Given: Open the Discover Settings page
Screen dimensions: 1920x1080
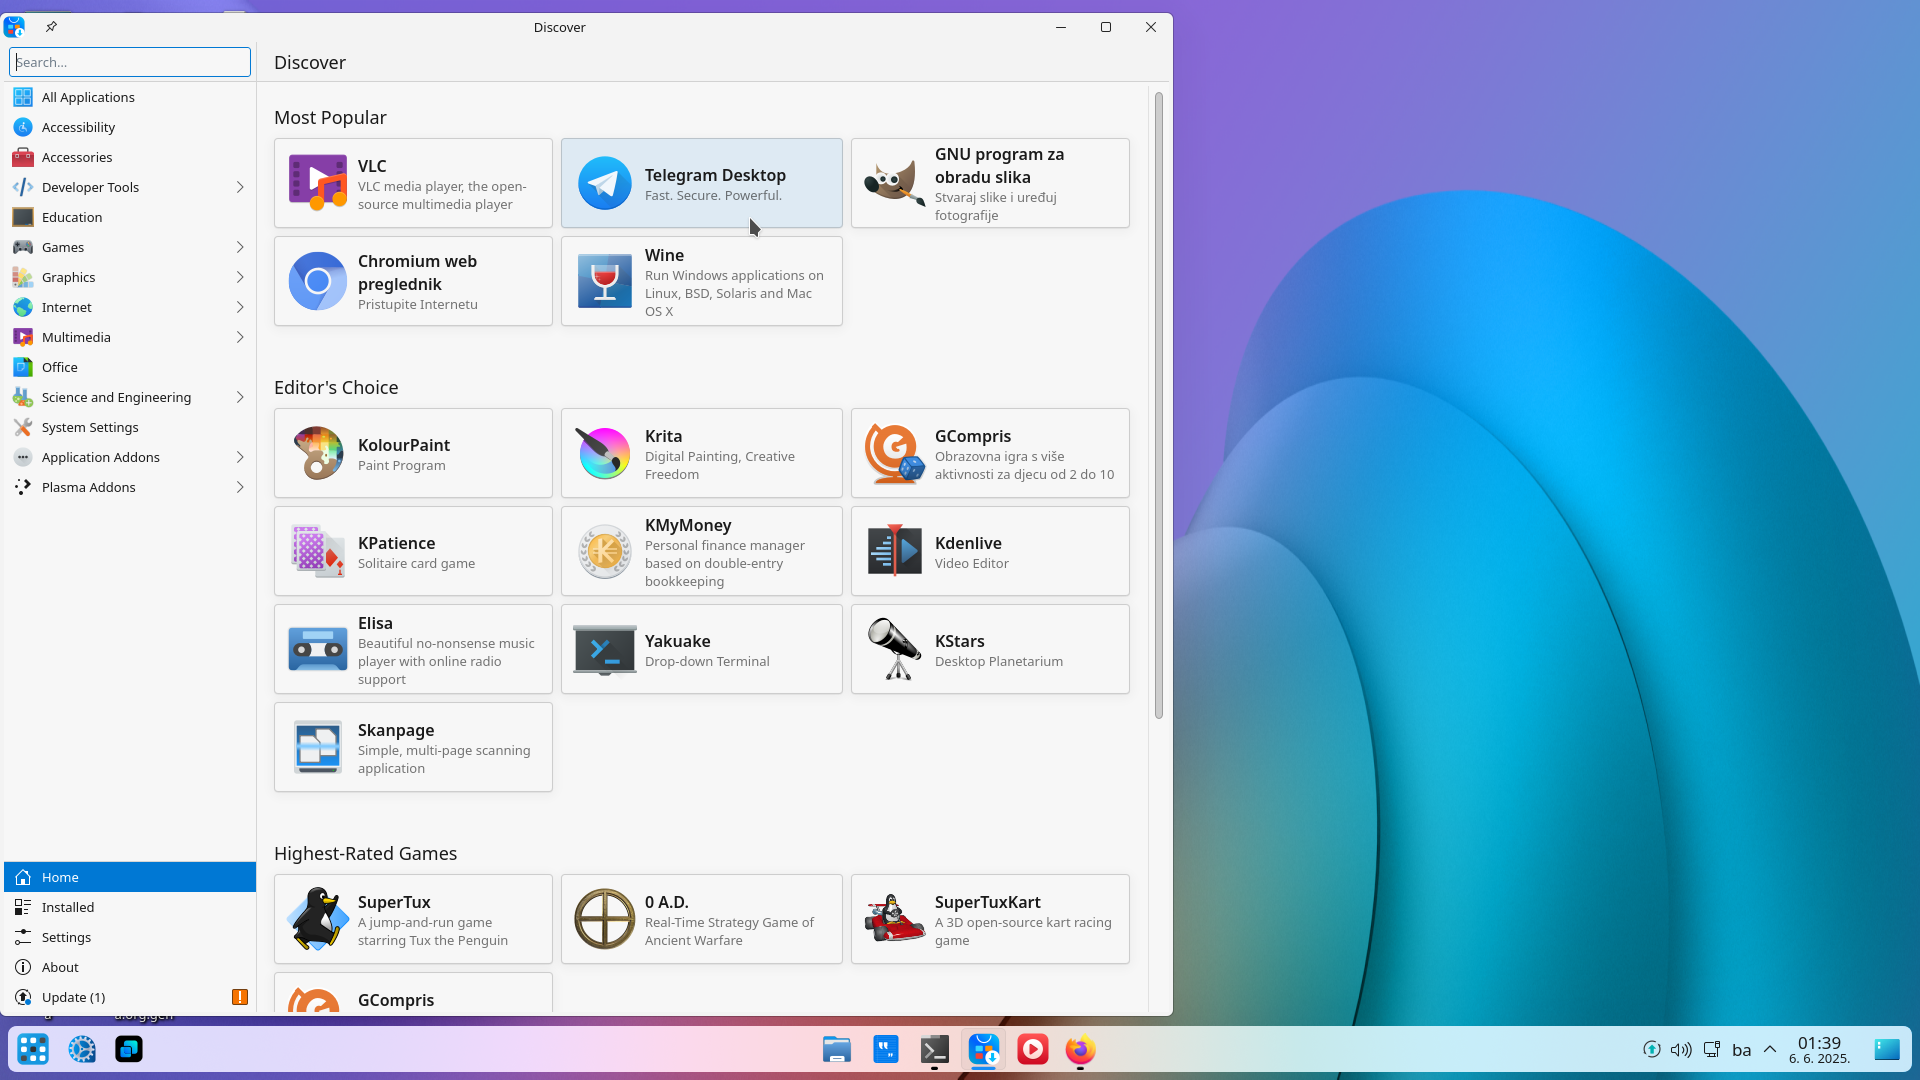Looking at the screenshot, I should (130, 937).
